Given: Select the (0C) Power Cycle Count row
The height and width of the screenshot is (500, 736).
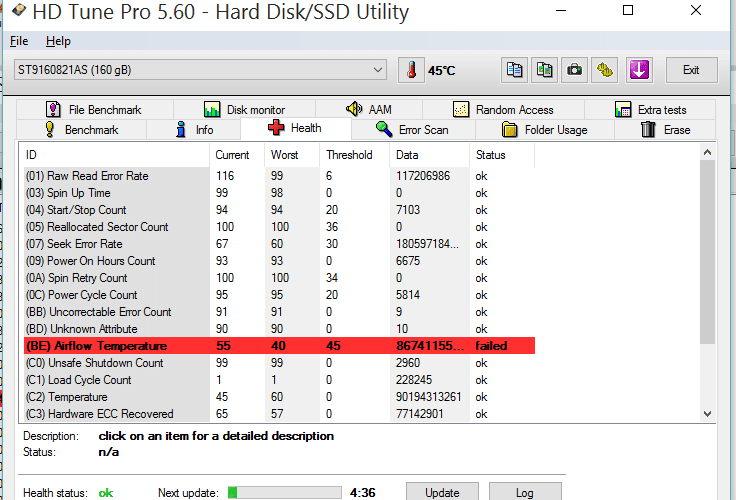Looking at the screenshot, I should [x=279, y=295].
